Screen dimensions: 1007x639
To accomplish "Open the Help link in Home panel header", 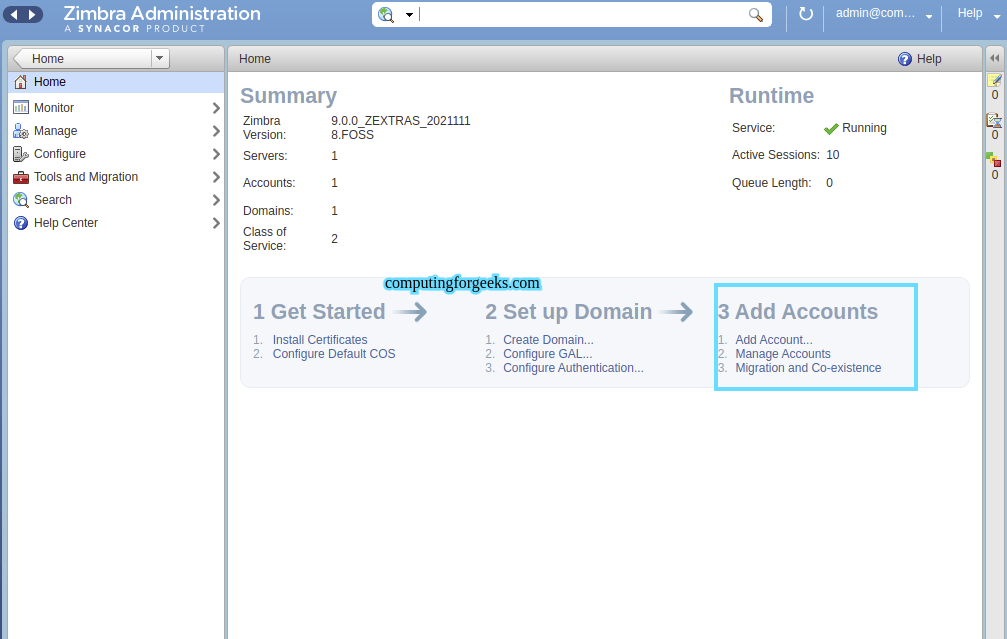I will (x=929, y=59).
